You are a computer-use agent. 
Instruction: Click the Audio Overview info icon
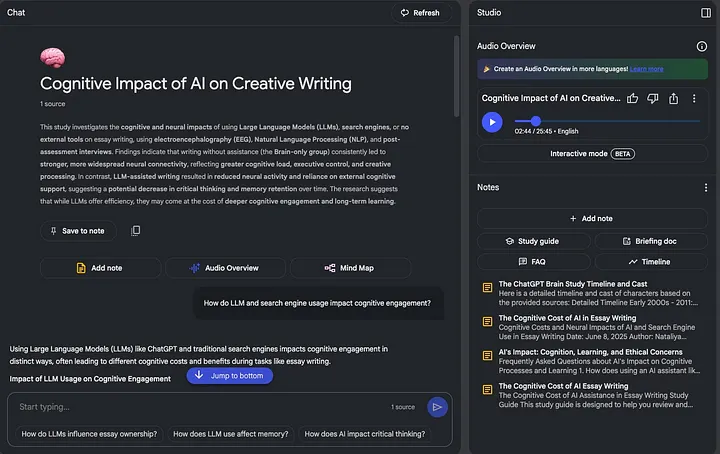[x=702, y=46]
